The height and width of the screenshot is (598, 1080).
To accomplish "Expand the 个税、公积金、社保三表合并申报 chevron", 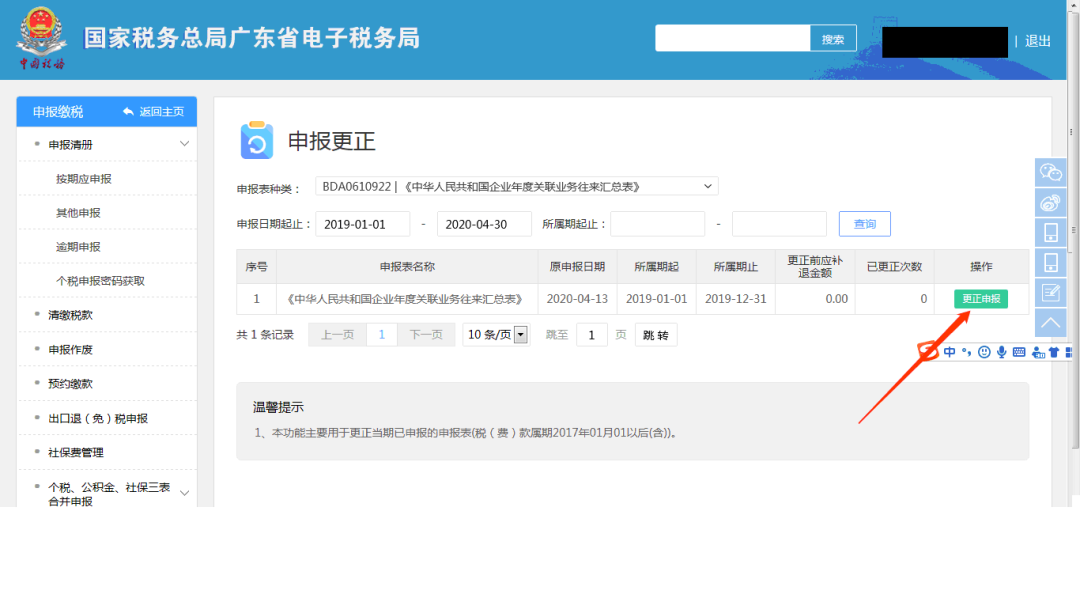I will tap(184, 493).
